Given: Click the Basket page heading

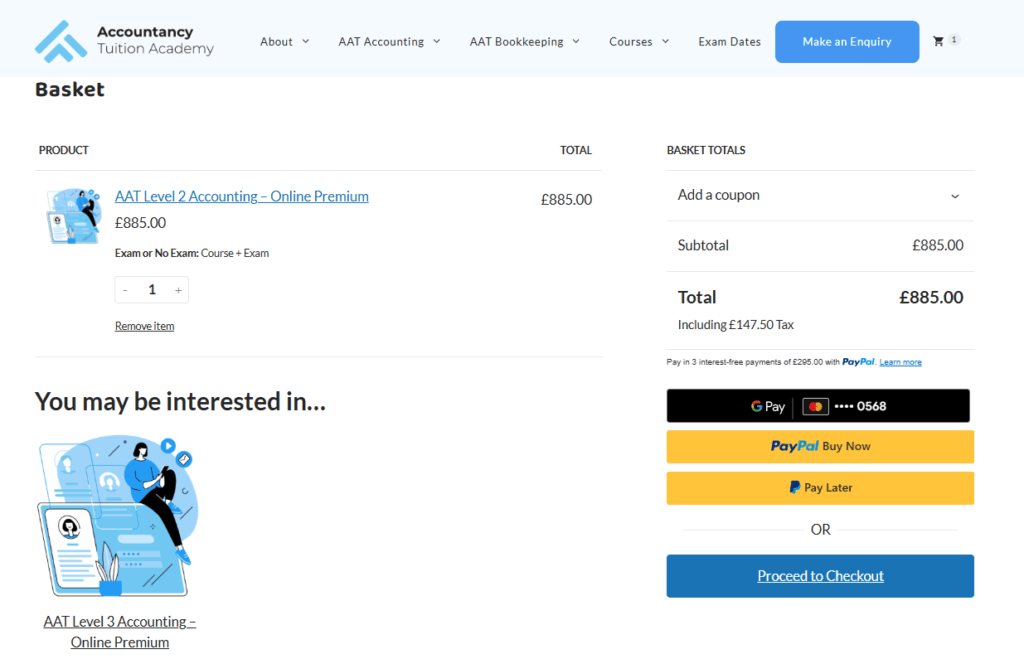Looking at the screenshot, I should pos(69,89).
